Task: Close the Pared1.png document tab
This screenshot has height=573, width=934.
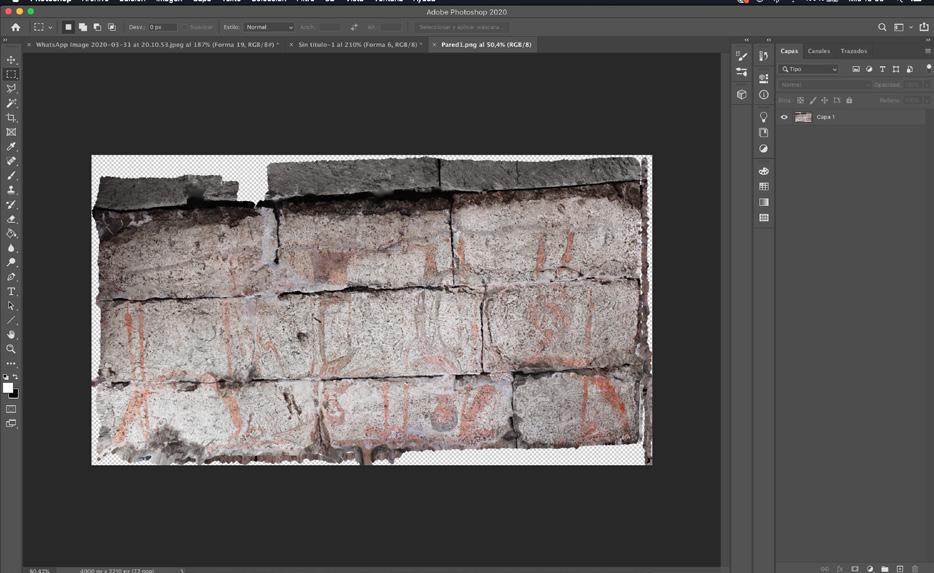Action: click(x=434, y=45)
